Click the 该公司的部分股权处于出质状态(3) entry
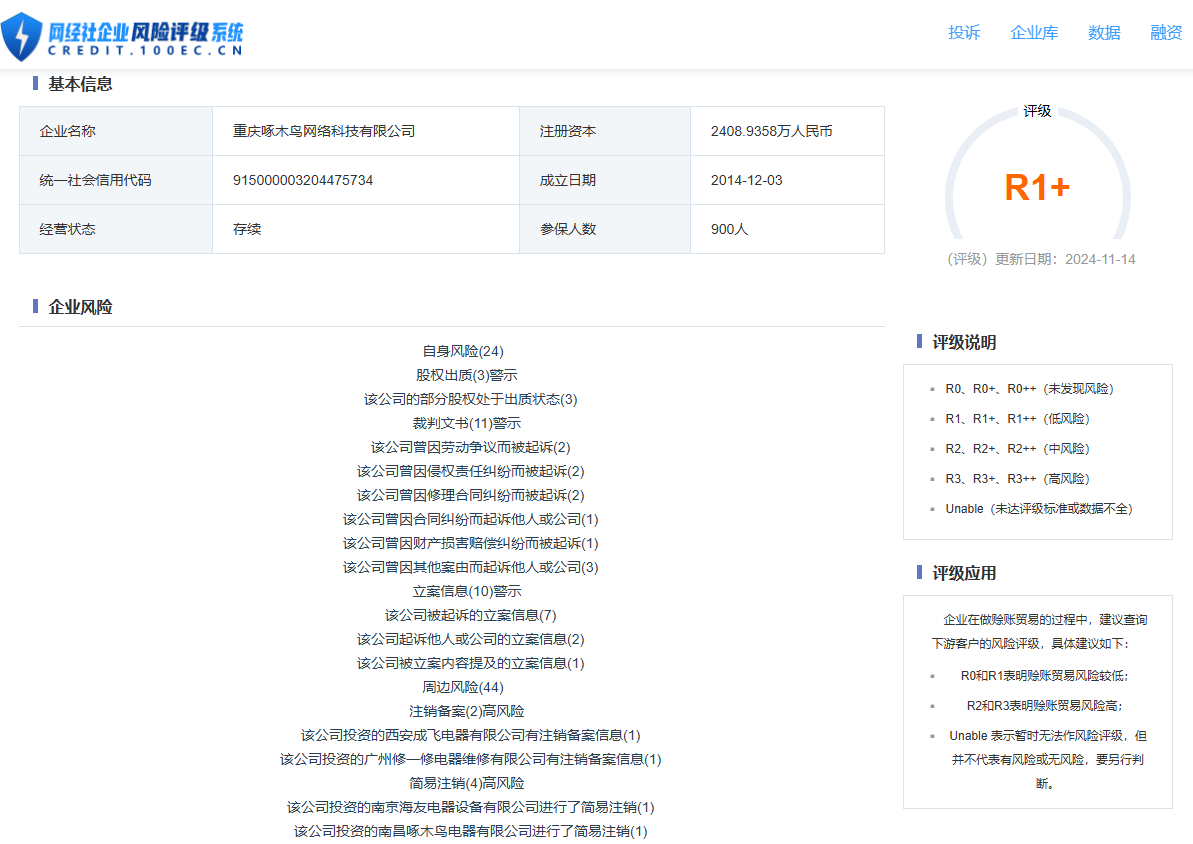This screenshot has width=1193, height=844. tap(471, 399)
